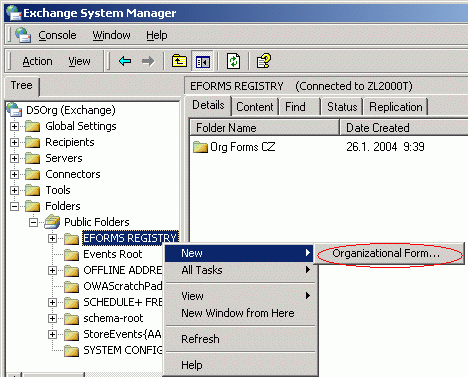The image size is (468, 377).
Task: Click the Forward arrow toolbar icon
Action: click(x=148, y=61)
